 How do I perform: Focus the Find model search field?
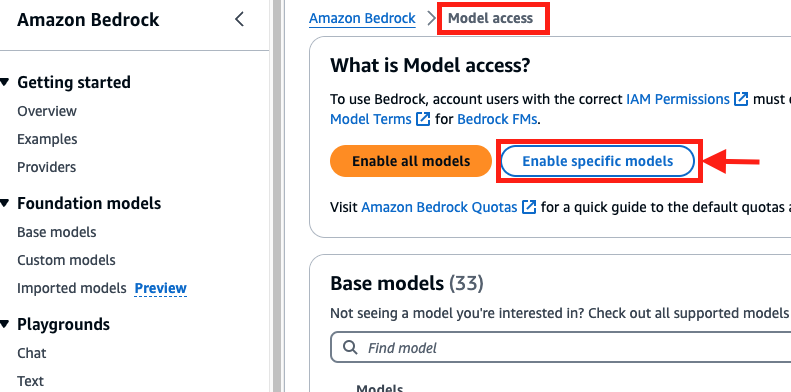(x=560, y=348)
